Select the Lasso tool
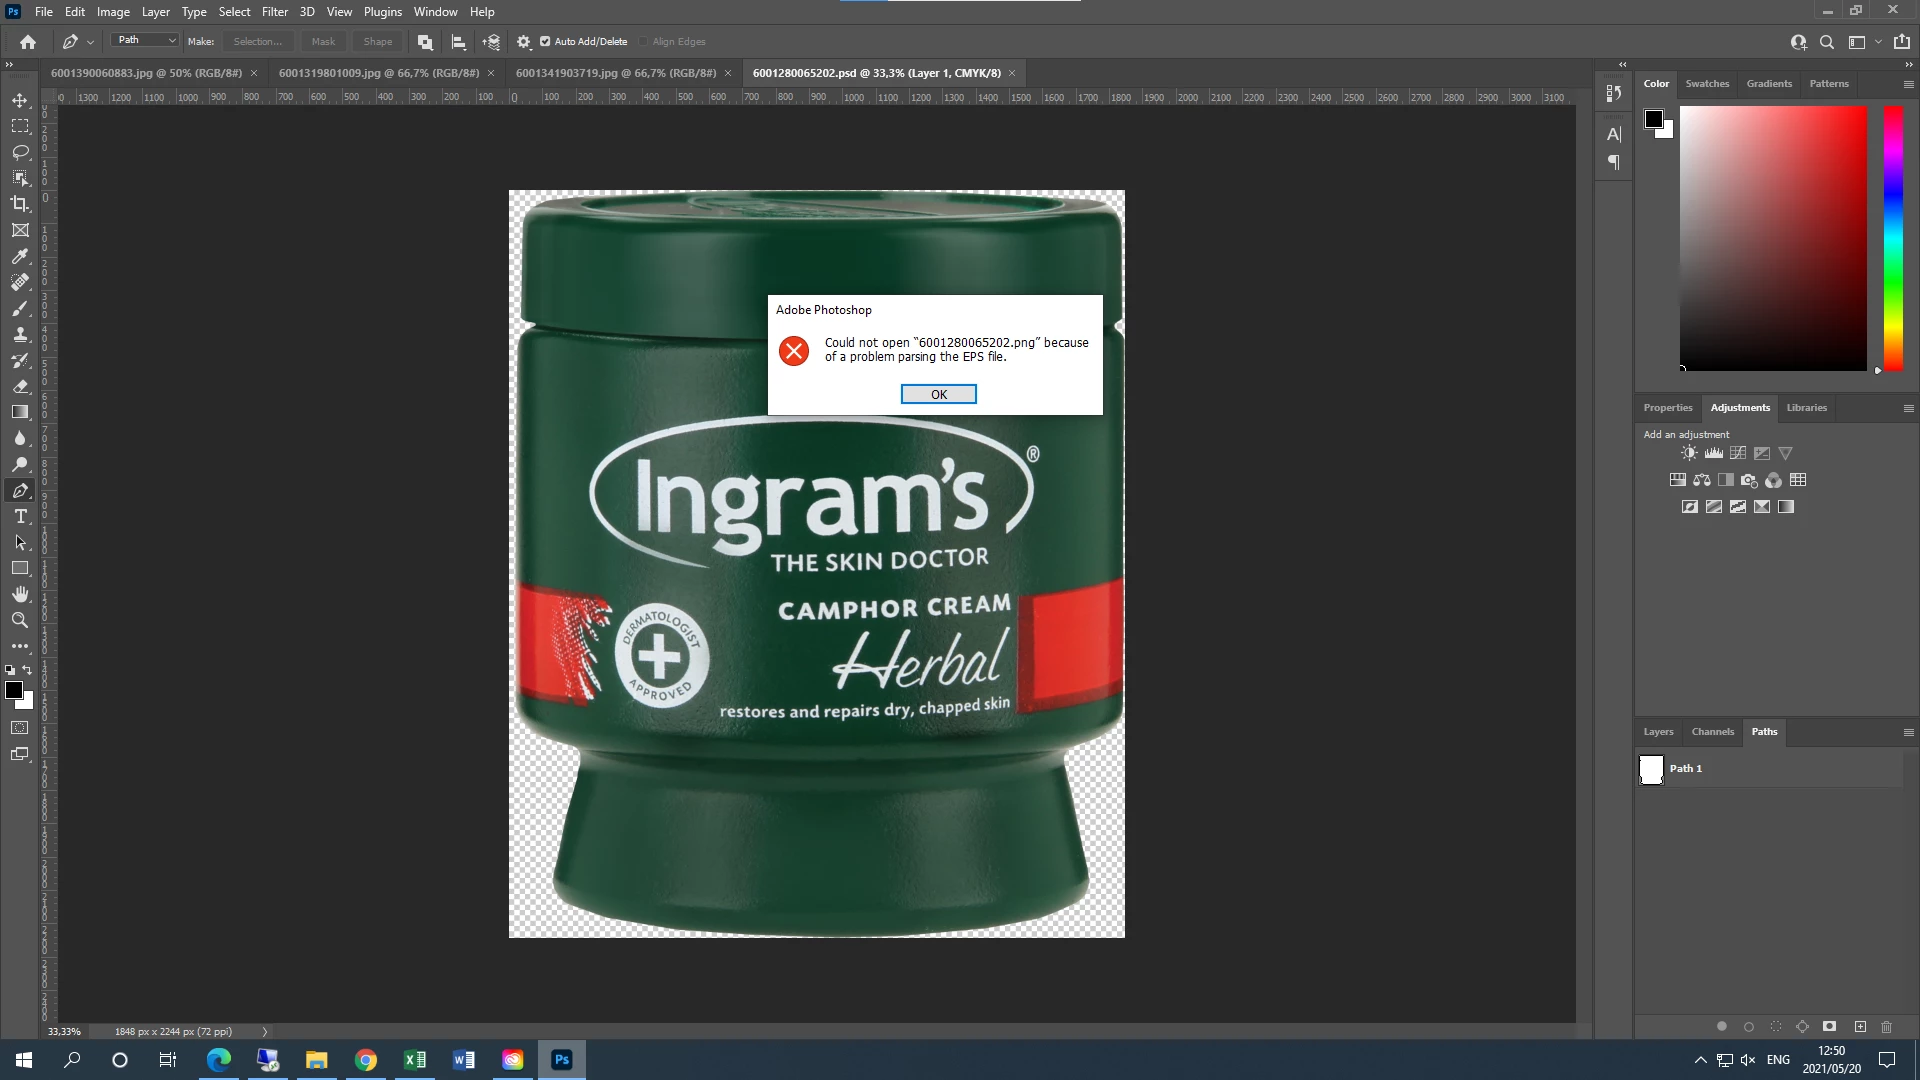Screen dimensions: 1920x1080 click(20, 152)
